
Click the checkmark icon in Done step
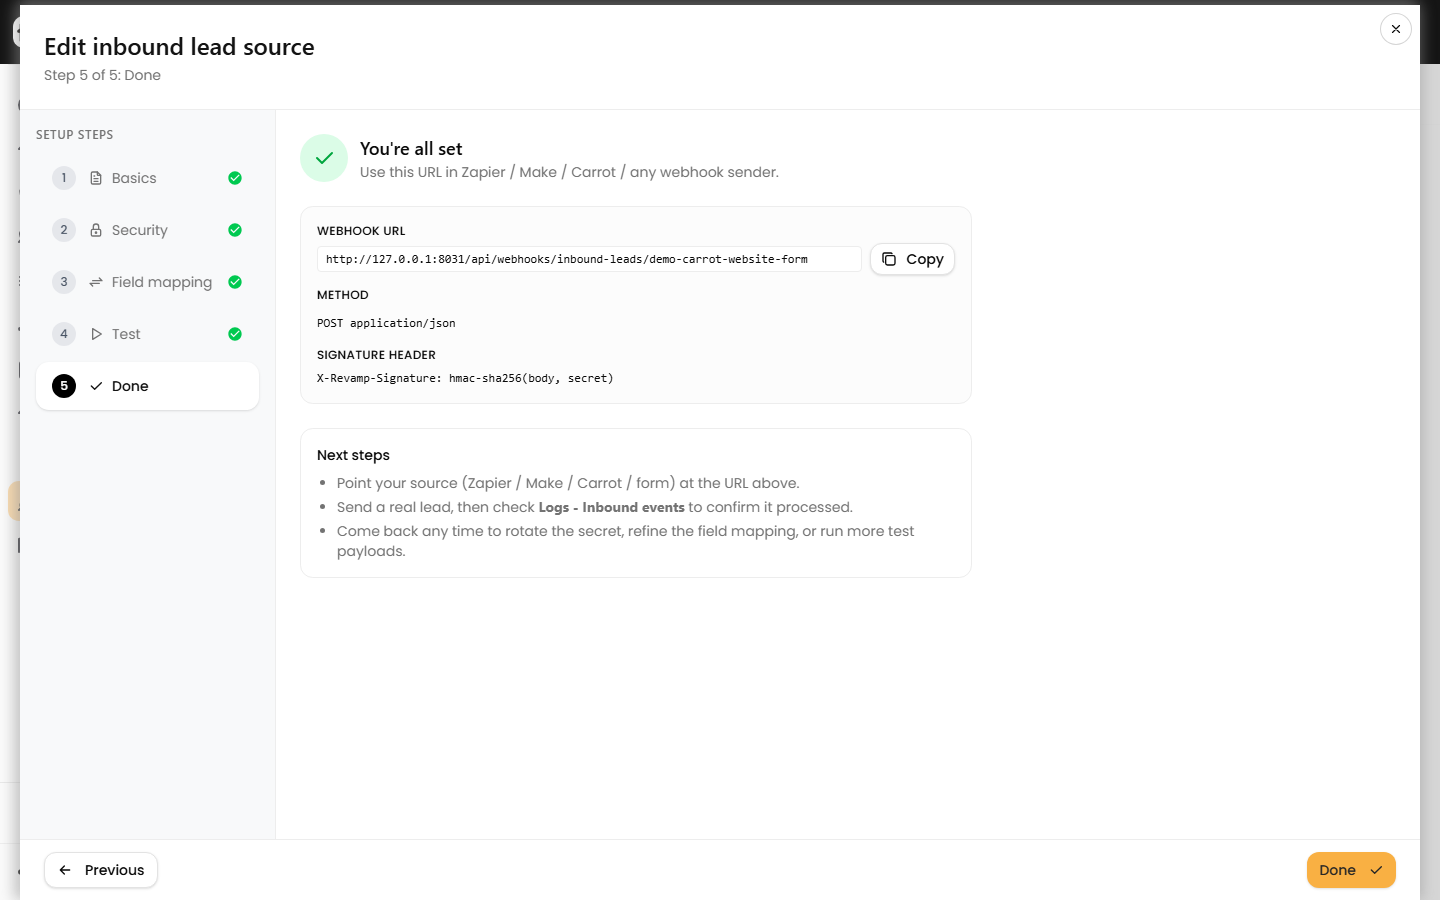[96, 386]
